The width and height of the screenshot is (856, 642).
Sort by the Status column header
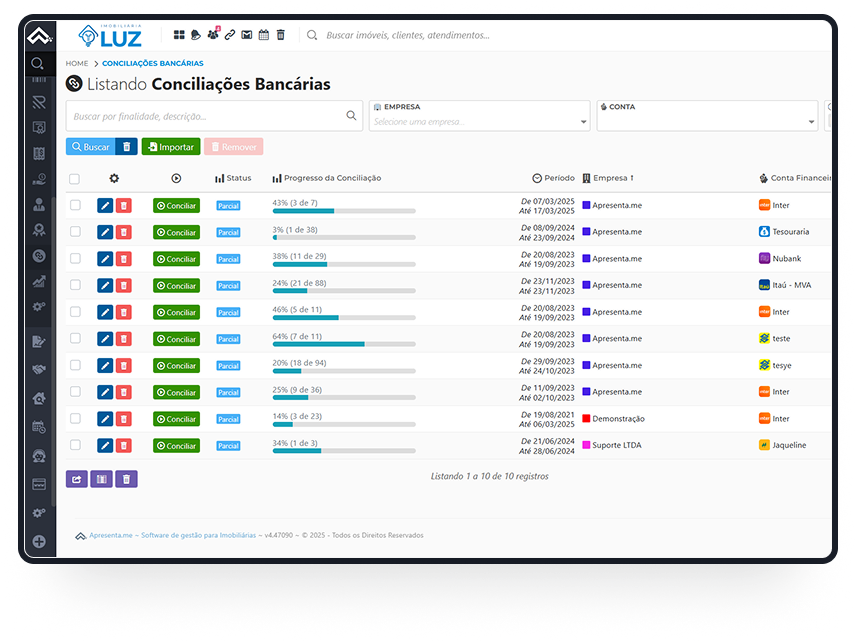[233, 178]
